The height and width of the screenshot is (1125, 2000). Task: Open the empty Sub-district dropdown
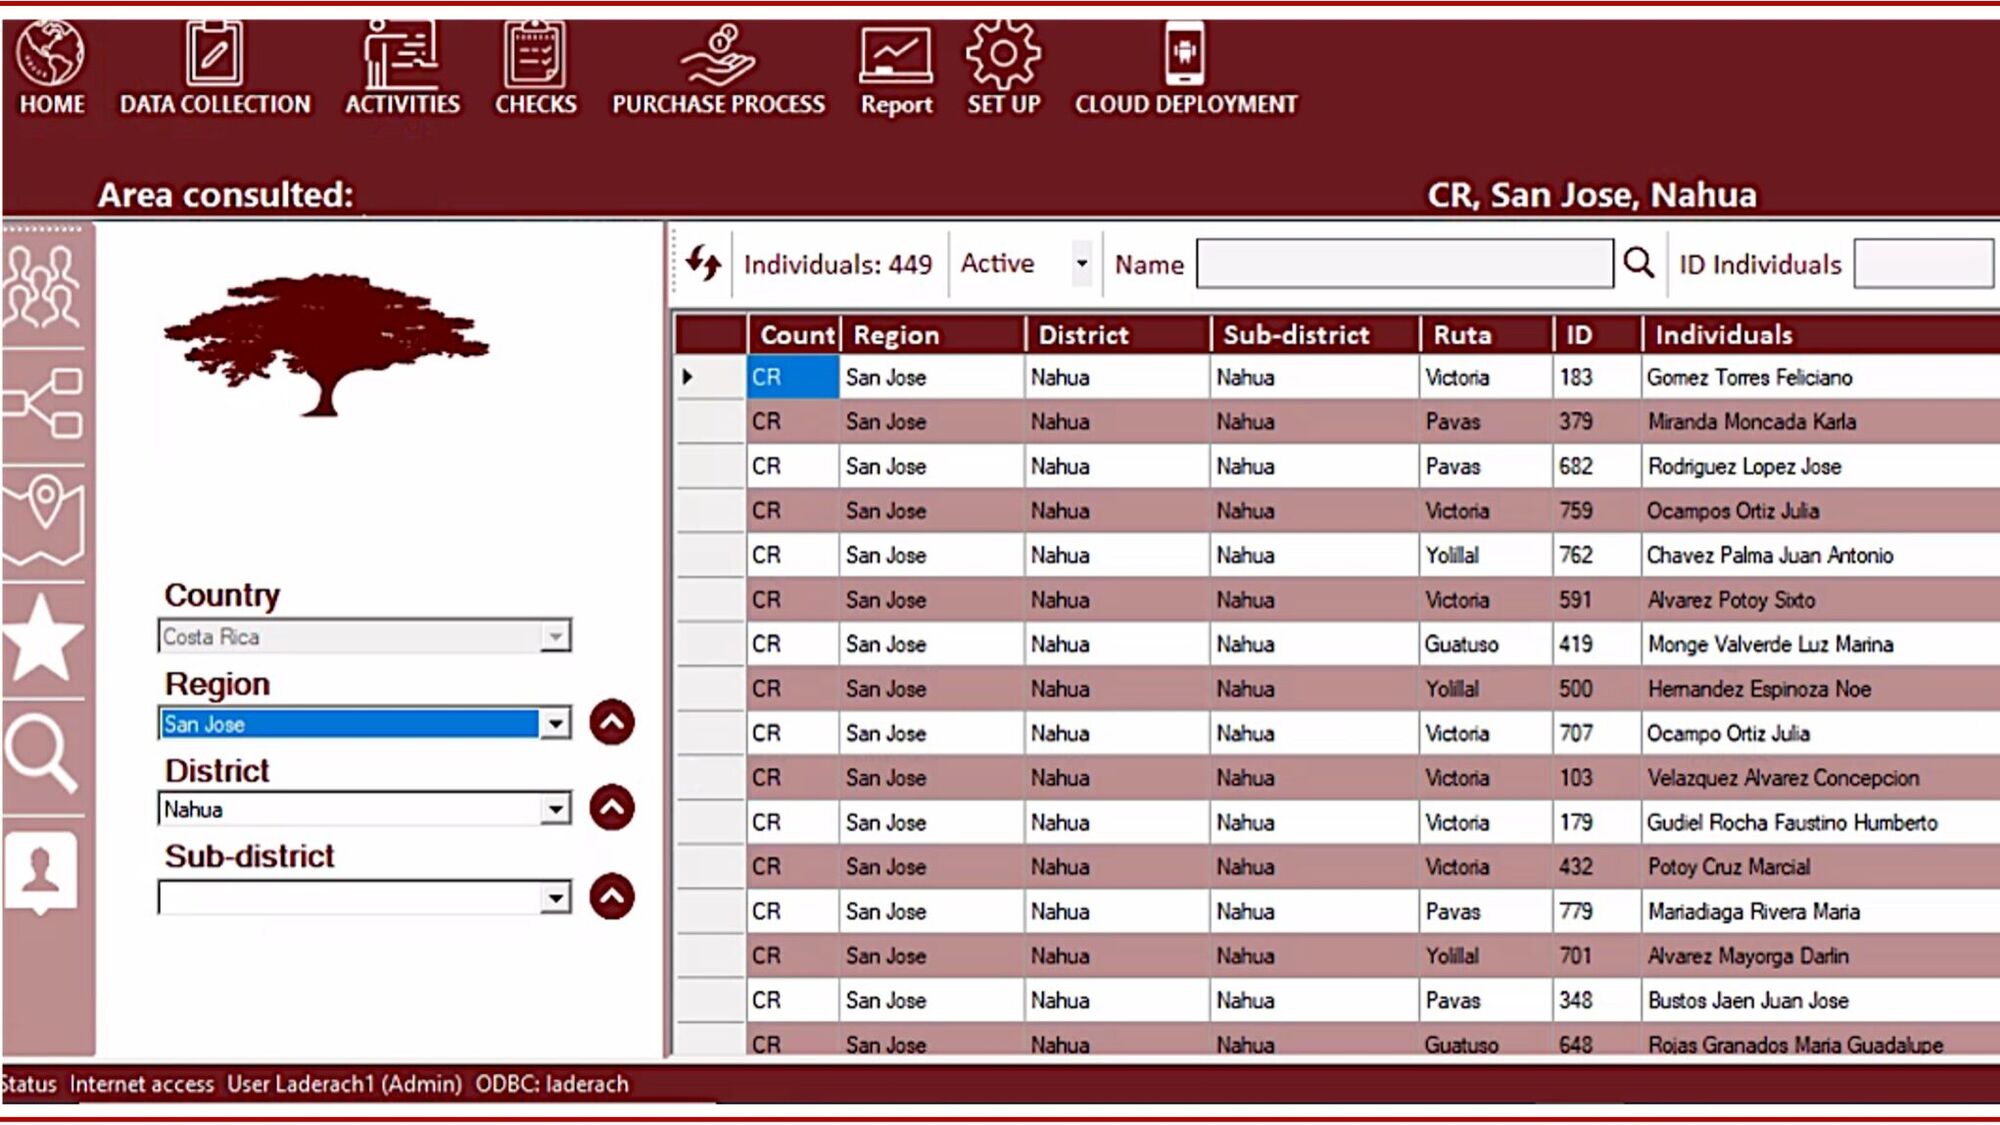tap(555, 897)
